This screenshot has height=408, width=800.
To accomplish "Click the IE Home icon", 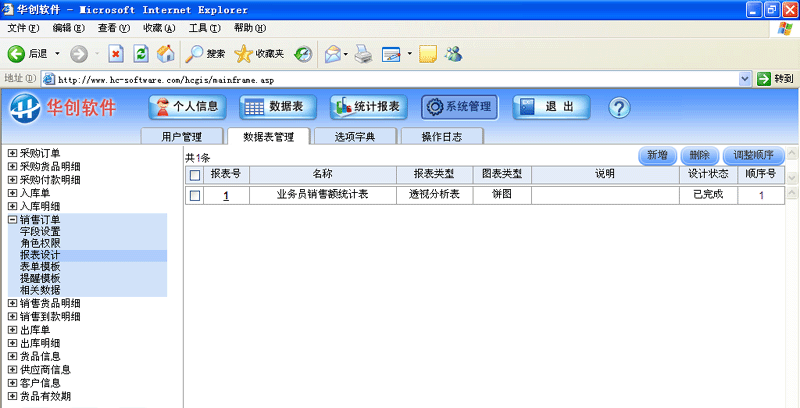I will pos(166,53).
